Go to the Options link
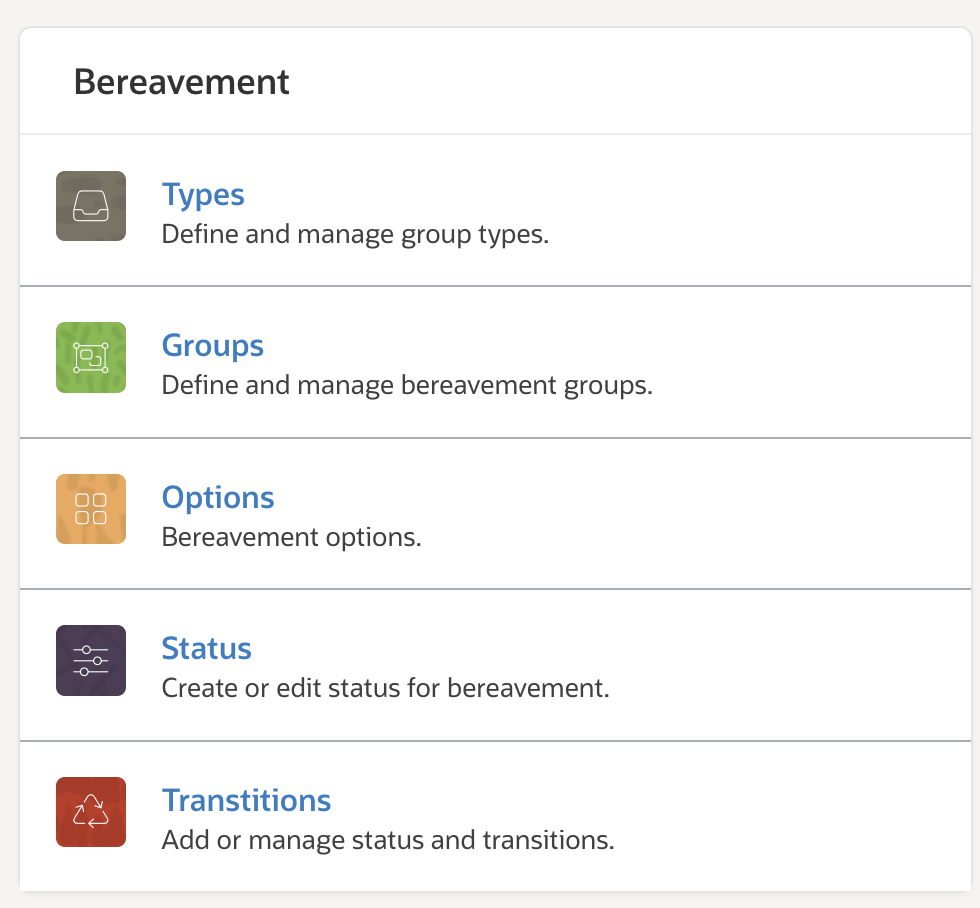This screenshot has width=980, height=908. tap(217, 497)
